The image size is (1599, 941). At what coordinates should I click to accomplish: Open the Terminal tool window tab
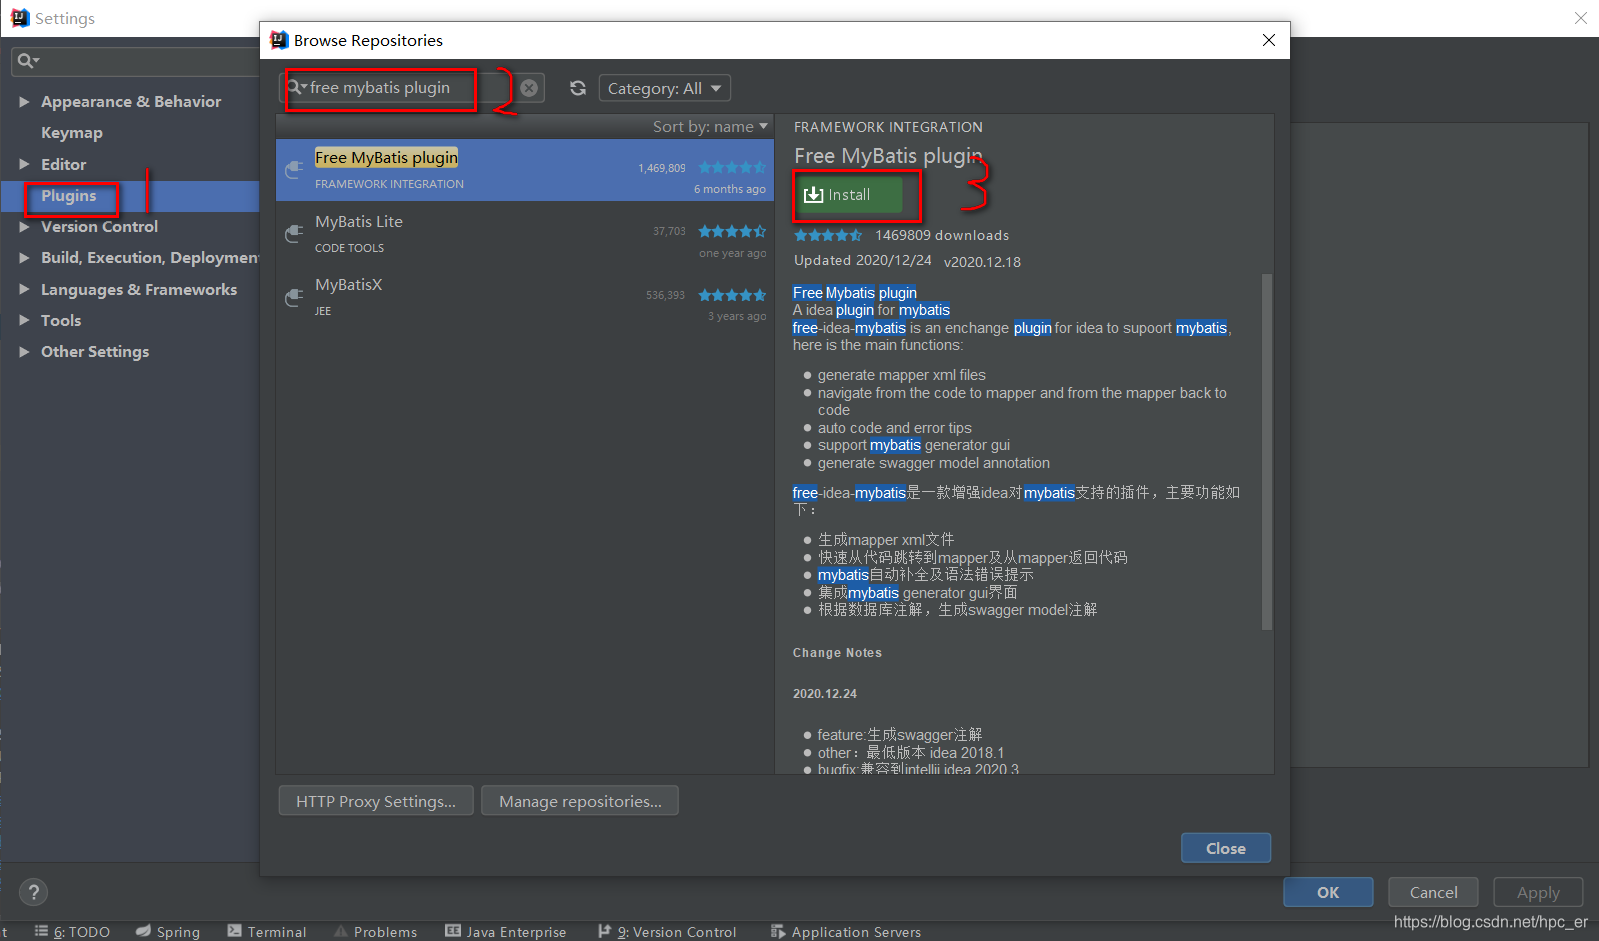[267, 931]
